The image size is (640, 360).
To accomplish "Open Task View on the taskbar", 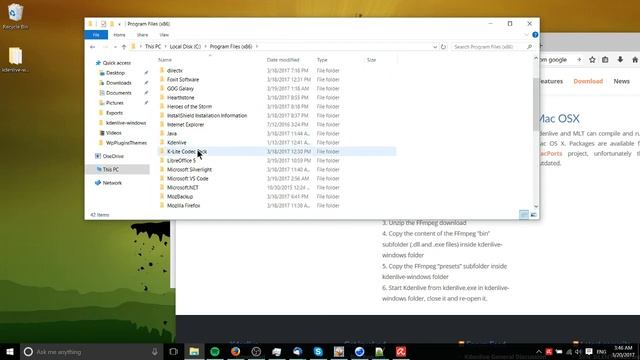I will pos(173,351).
